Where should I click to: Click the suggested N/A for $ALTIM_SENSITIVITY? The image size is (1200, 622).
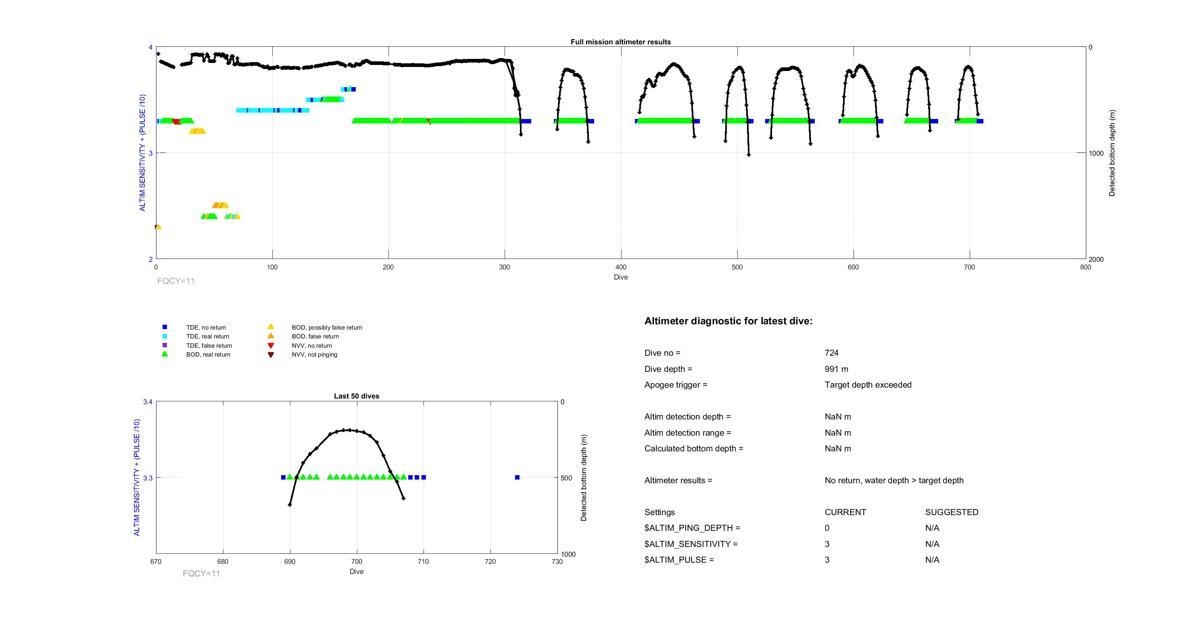932,544
